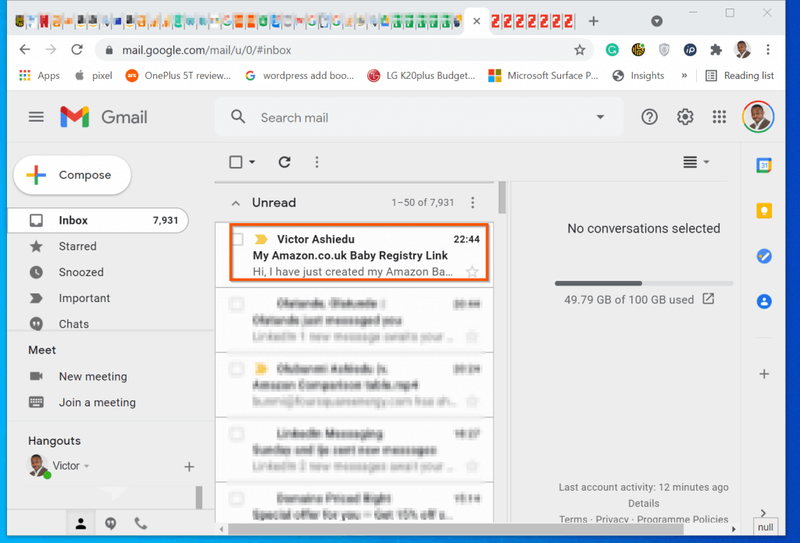Viewport: 800px width, 543px height.
Task: Open the OnePlus 5T review bookmark
Action: point(178,76)
